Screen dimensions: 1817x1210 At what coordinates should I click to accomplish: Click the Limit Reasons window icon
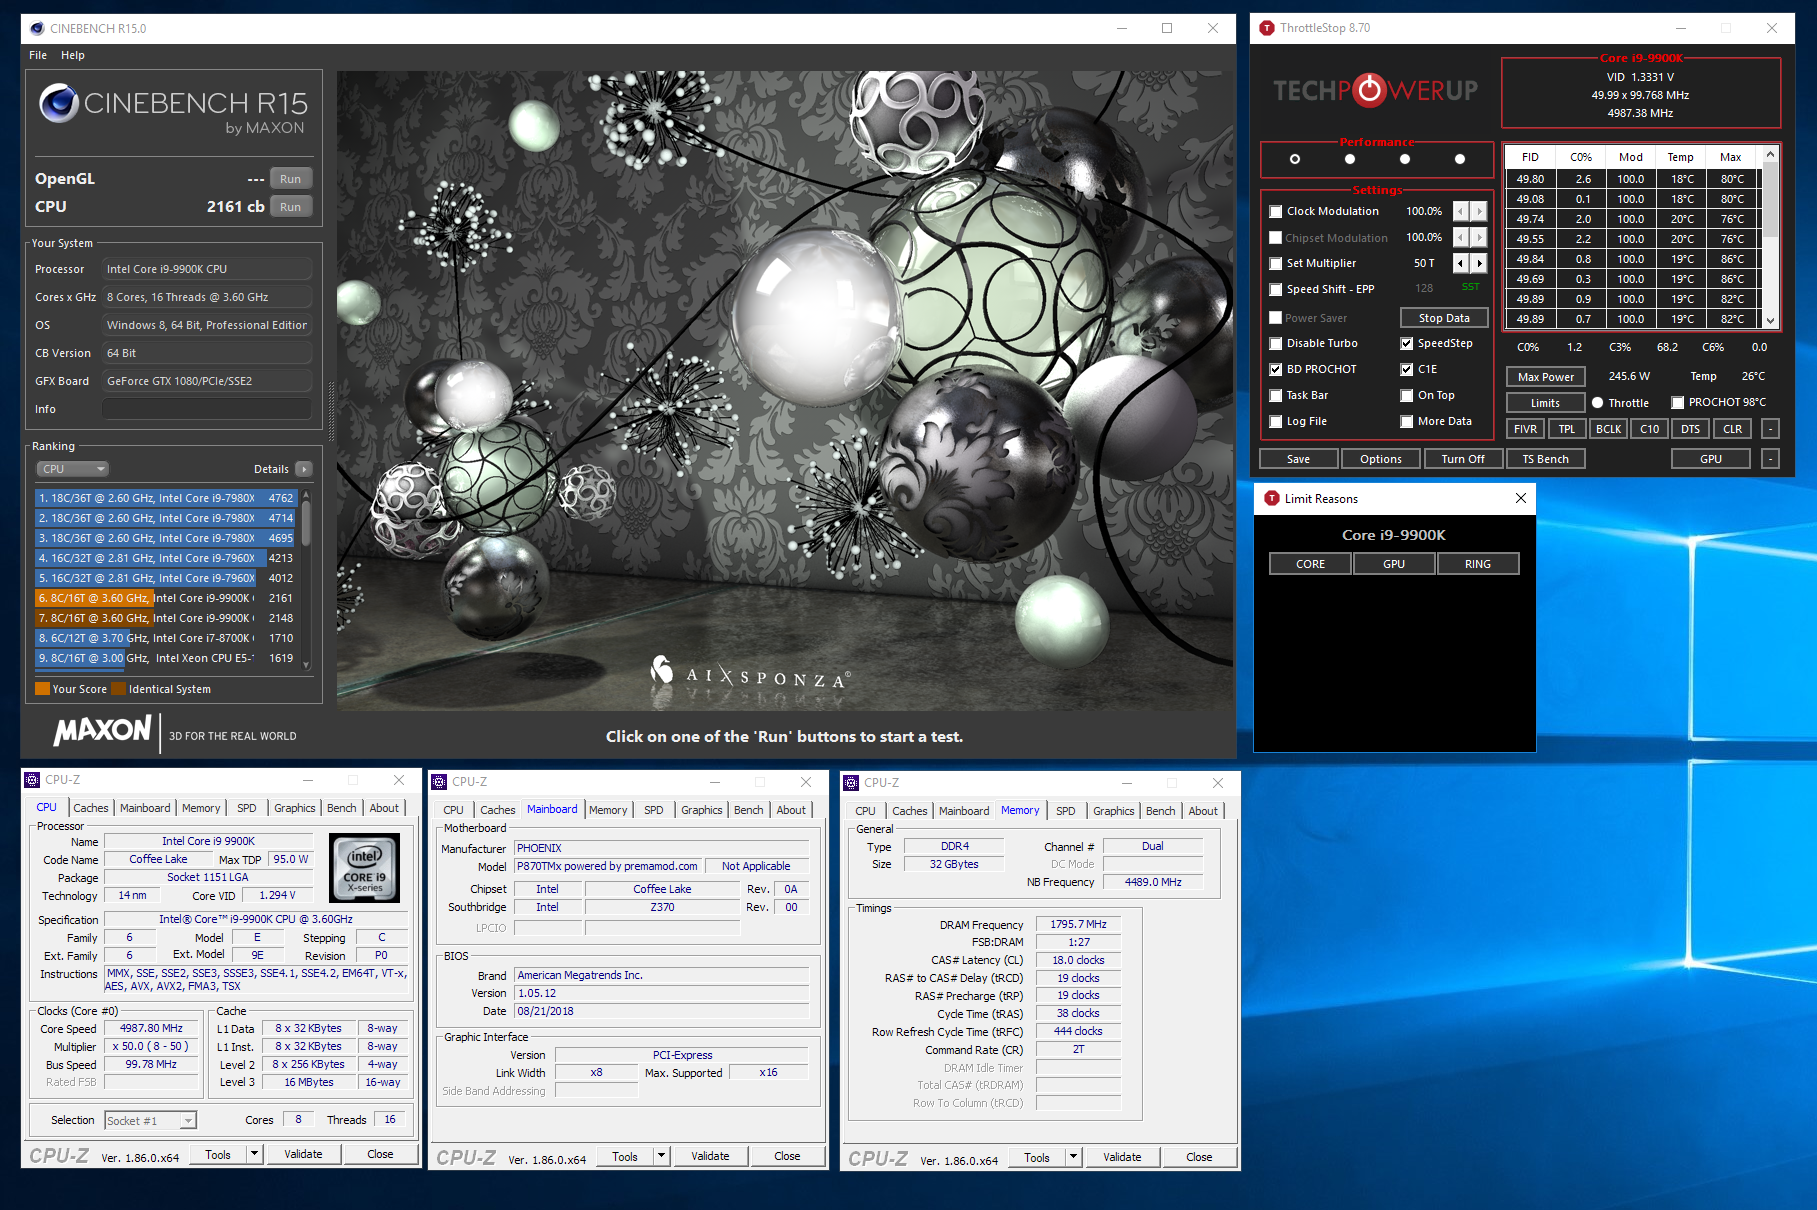click(x=1272, y=498)
